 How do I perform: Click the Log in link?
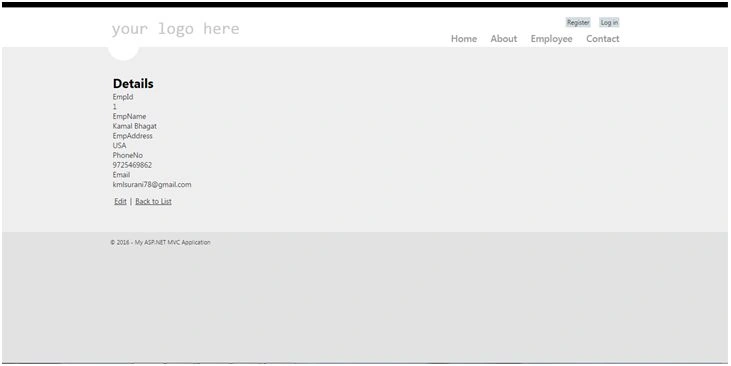click(609, 22)
